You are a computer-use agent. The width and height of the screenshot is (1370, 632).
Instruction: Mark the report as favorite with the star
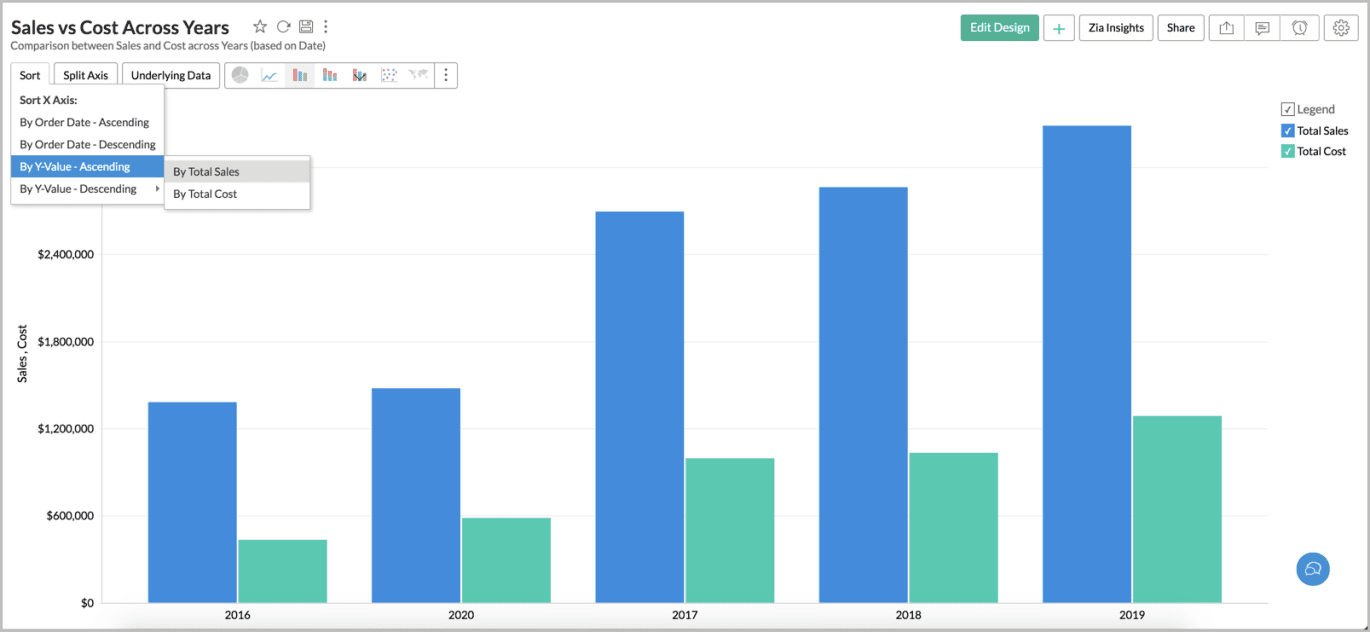[x=260, y=27]
